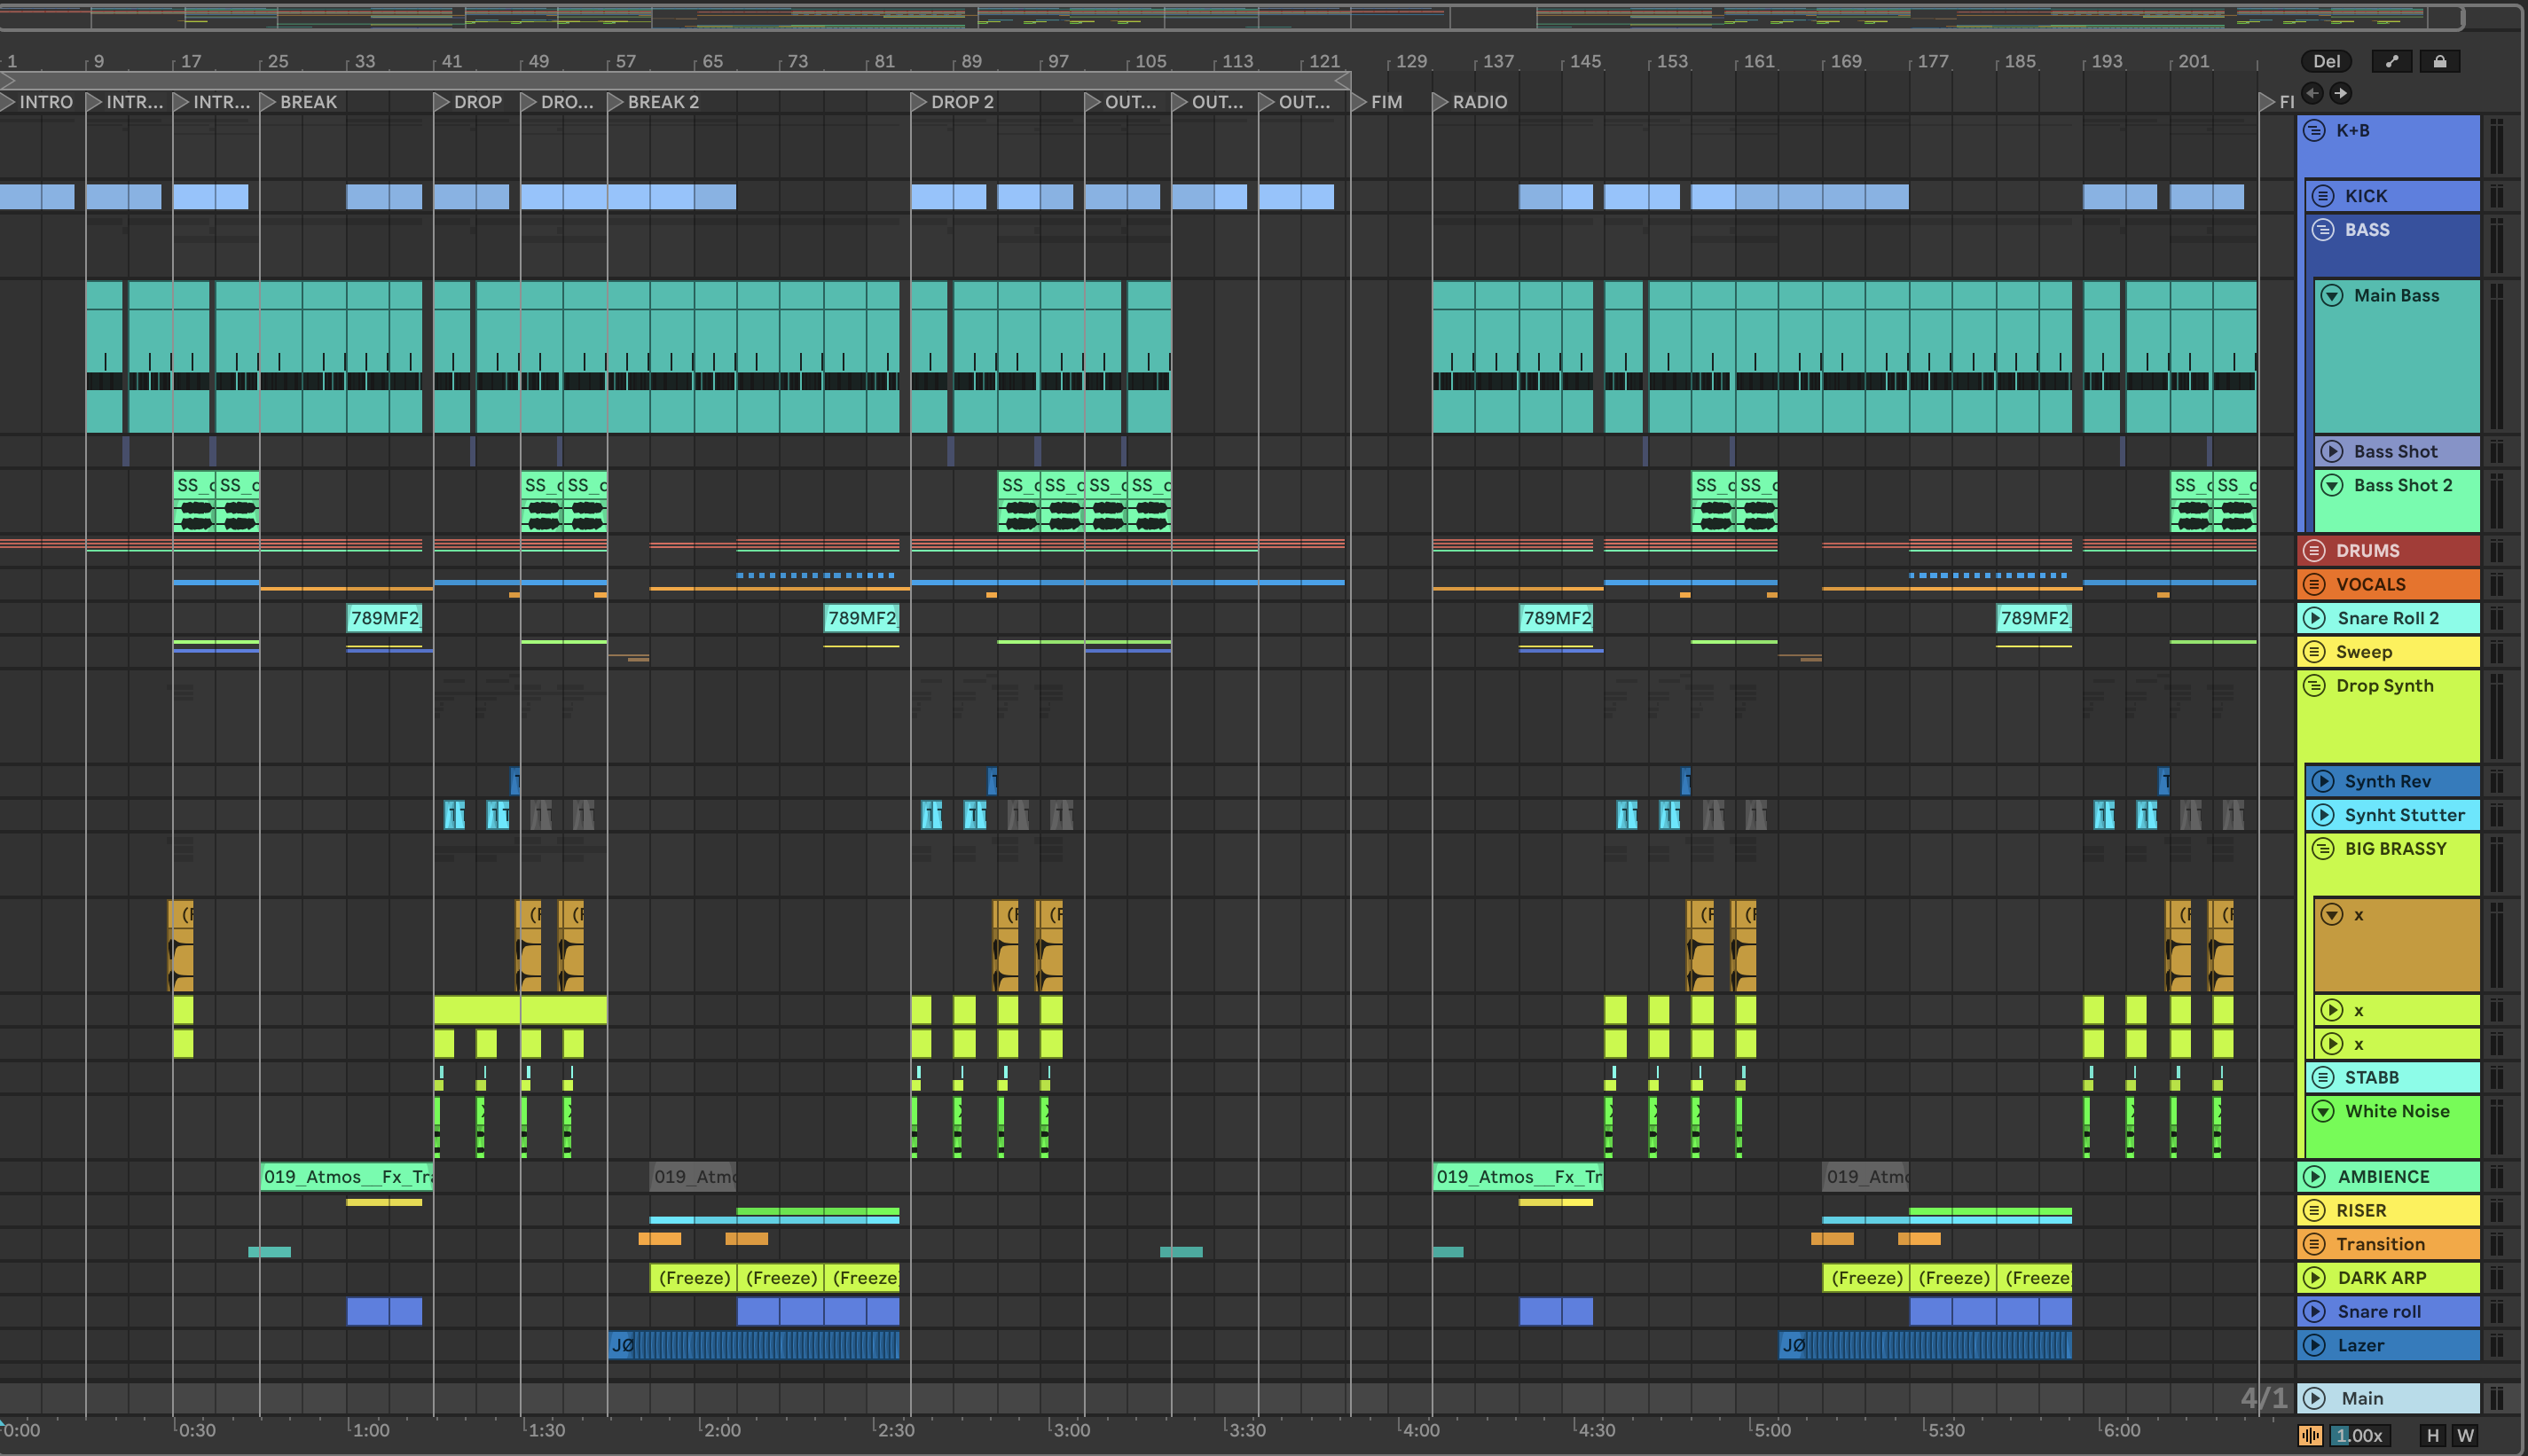Fold the K+B group track
This screenshot has width=2528, height=1456.
(x=2314, y=130)
